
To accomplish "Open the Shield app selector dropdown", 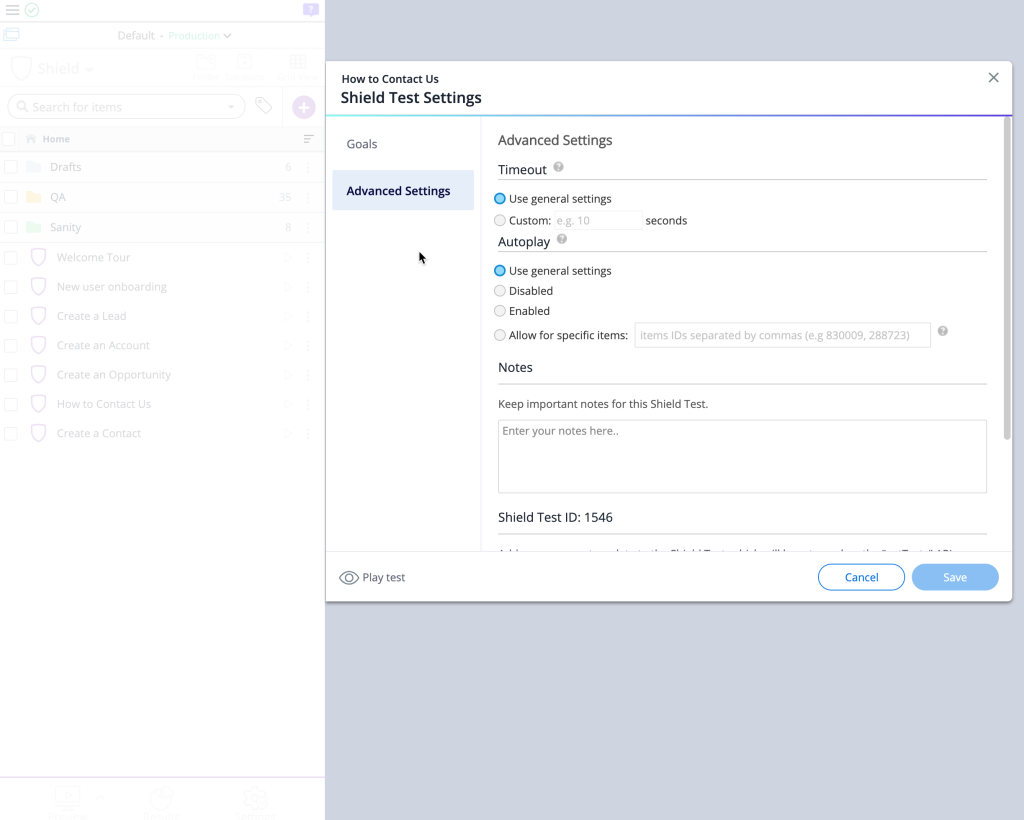I will tap(65, 69).
